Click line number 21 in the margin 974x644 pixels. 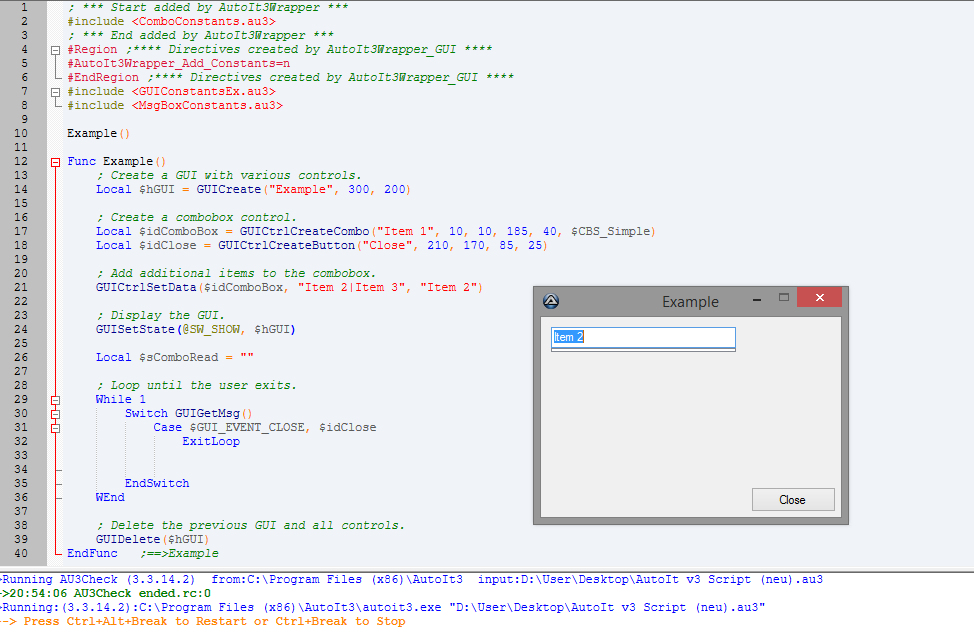[22, 287]
